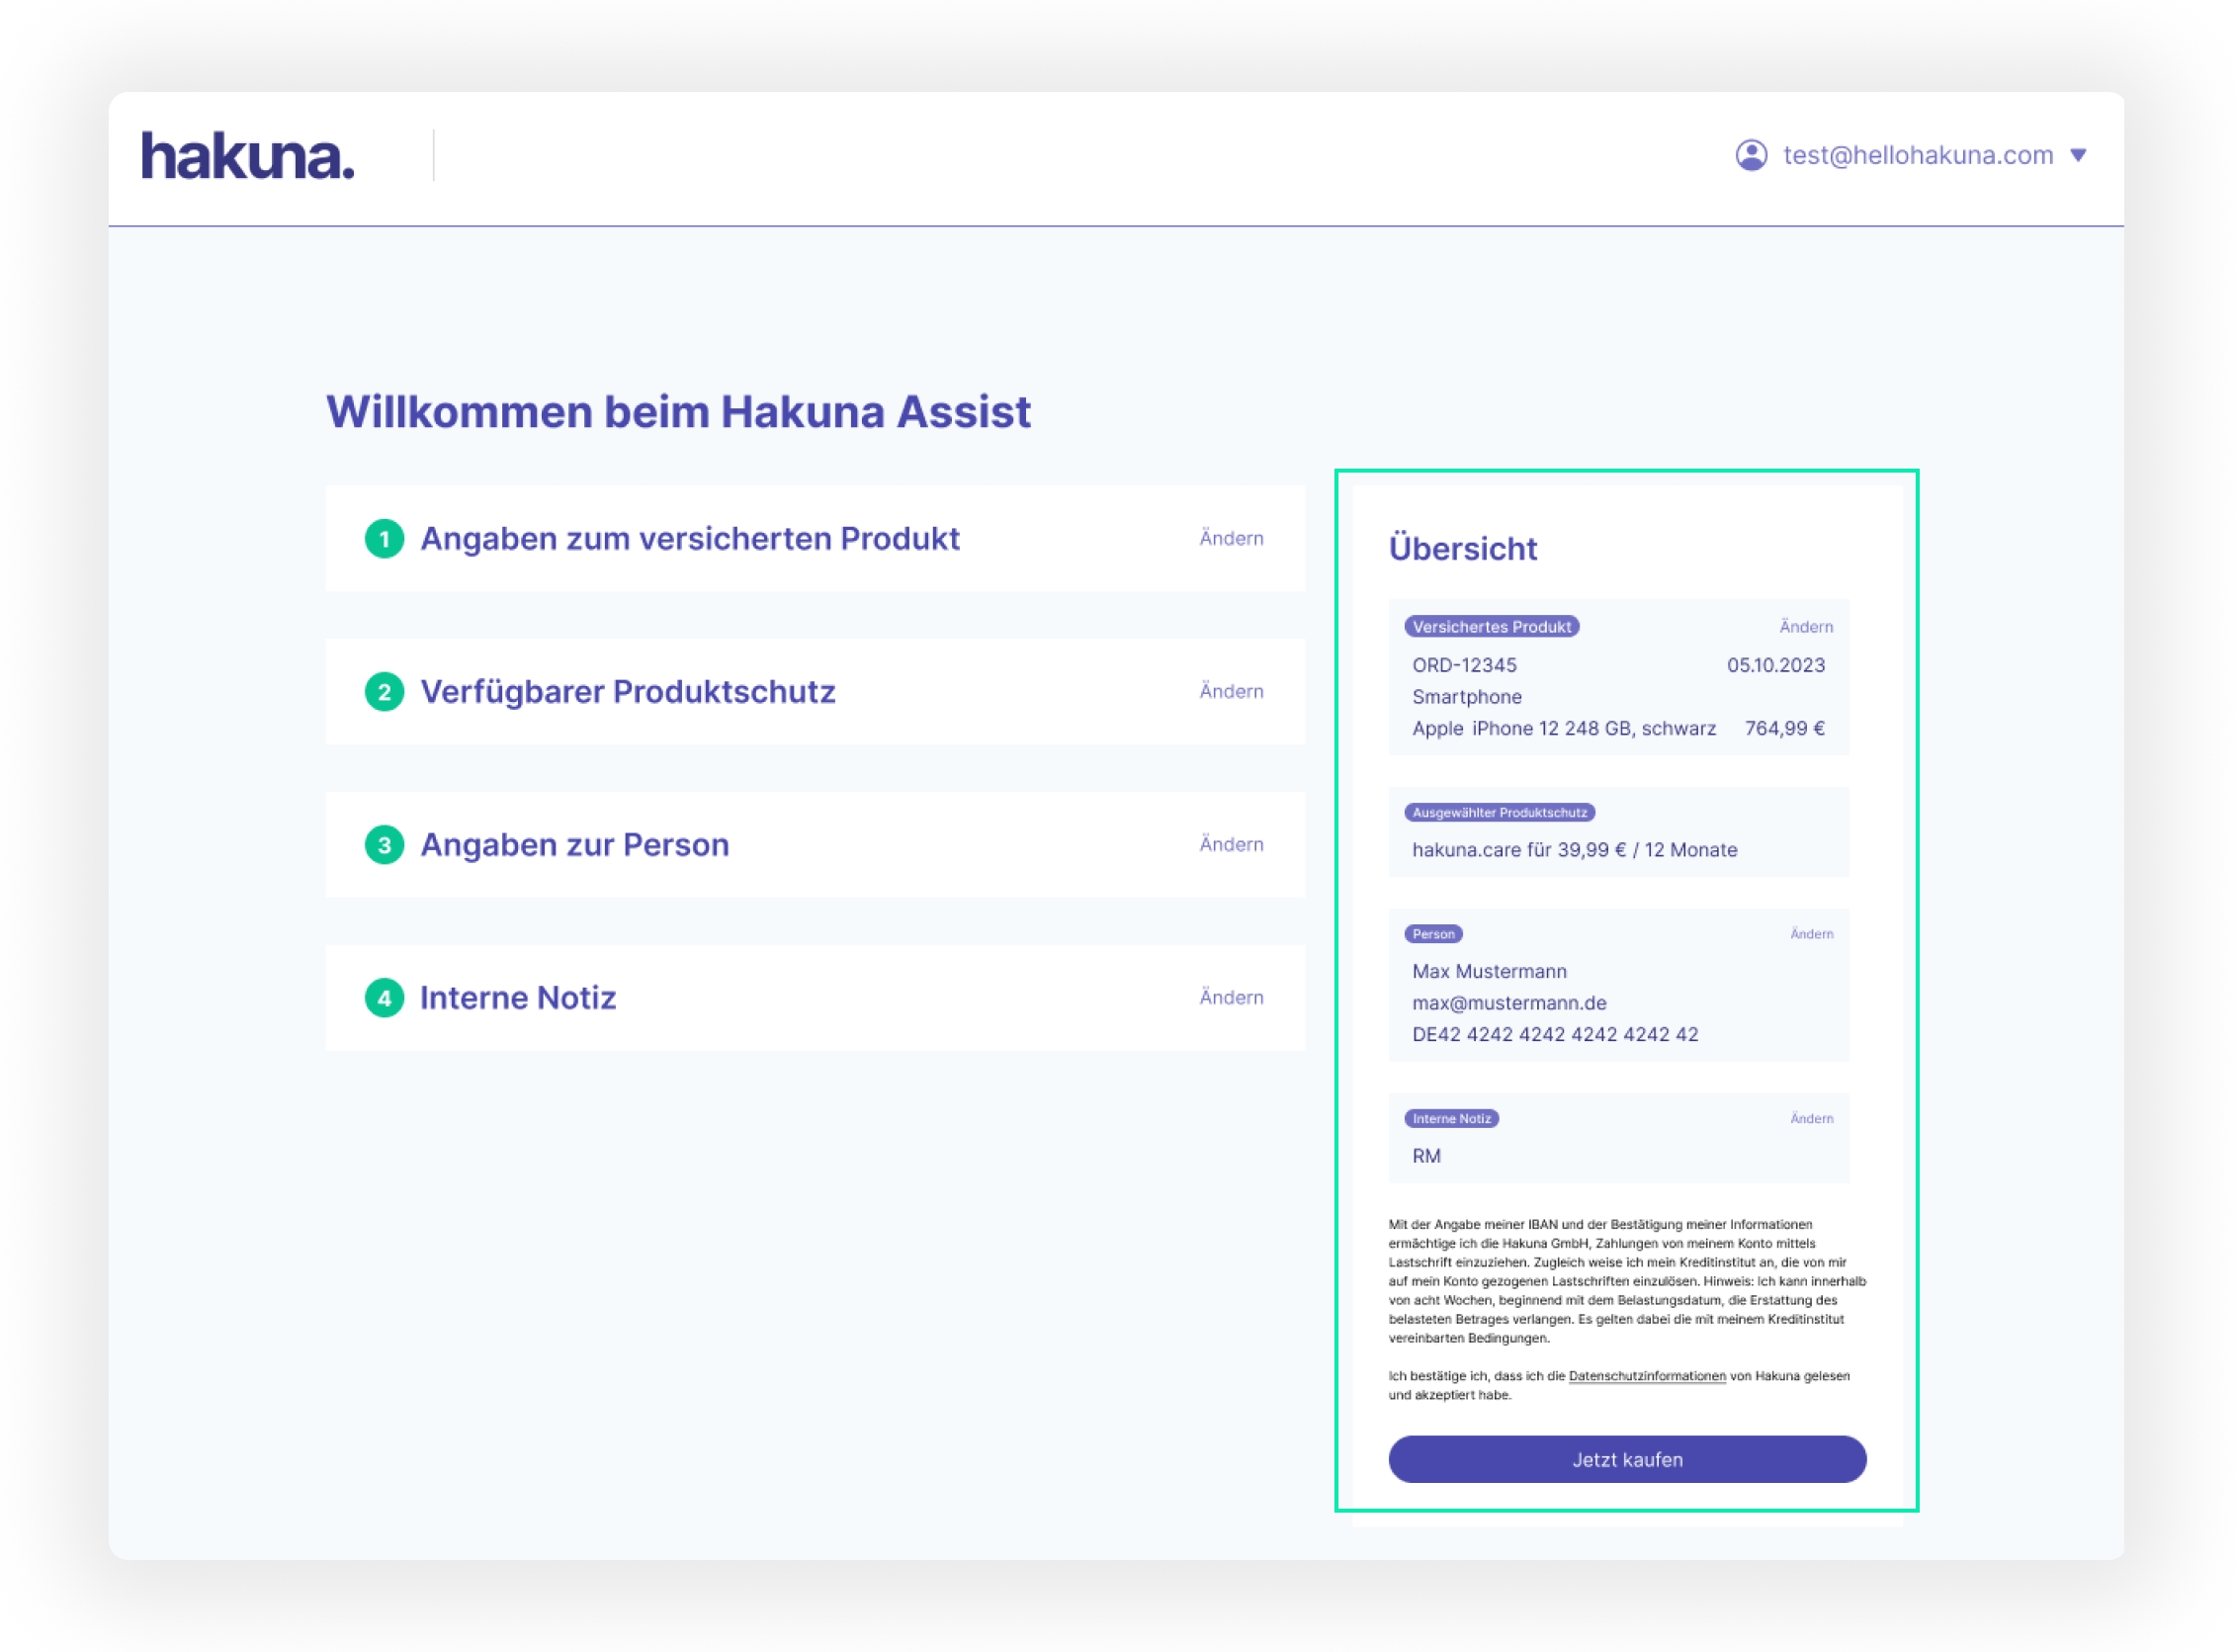Click Ändern in the Versichertes Produkt overview card
This screenshot has width=2236, height=1652.
click(x=1805, y=627)
